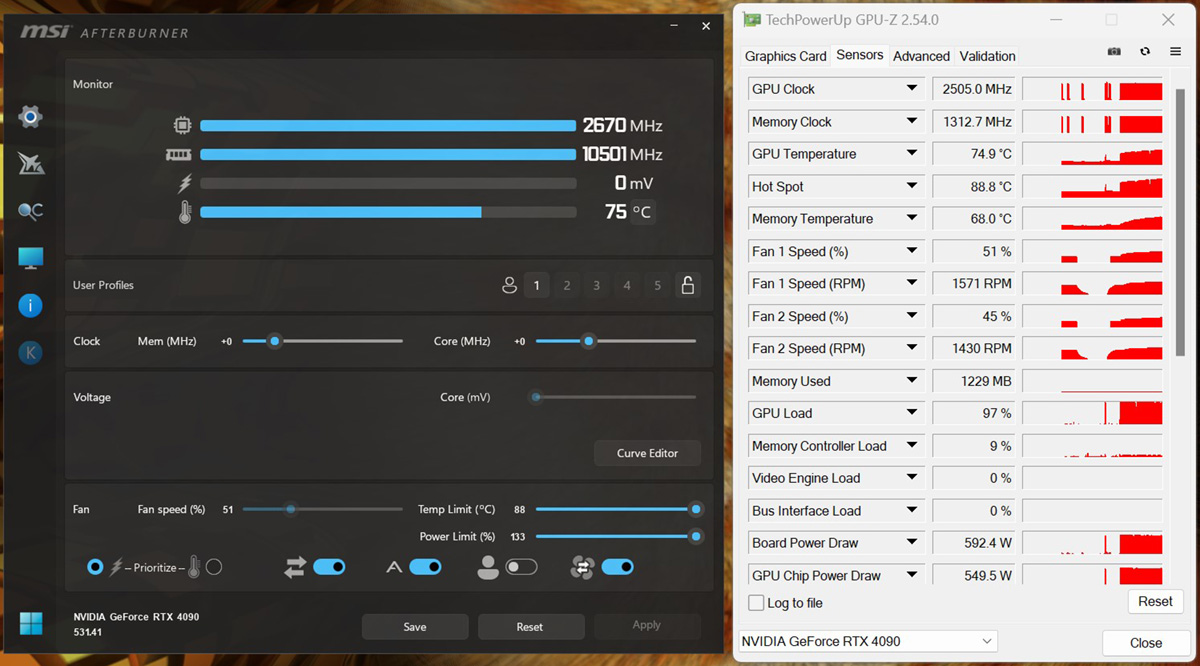
Task: Show the blue information icon in Afterburner
Action: (x=31, y=305)
